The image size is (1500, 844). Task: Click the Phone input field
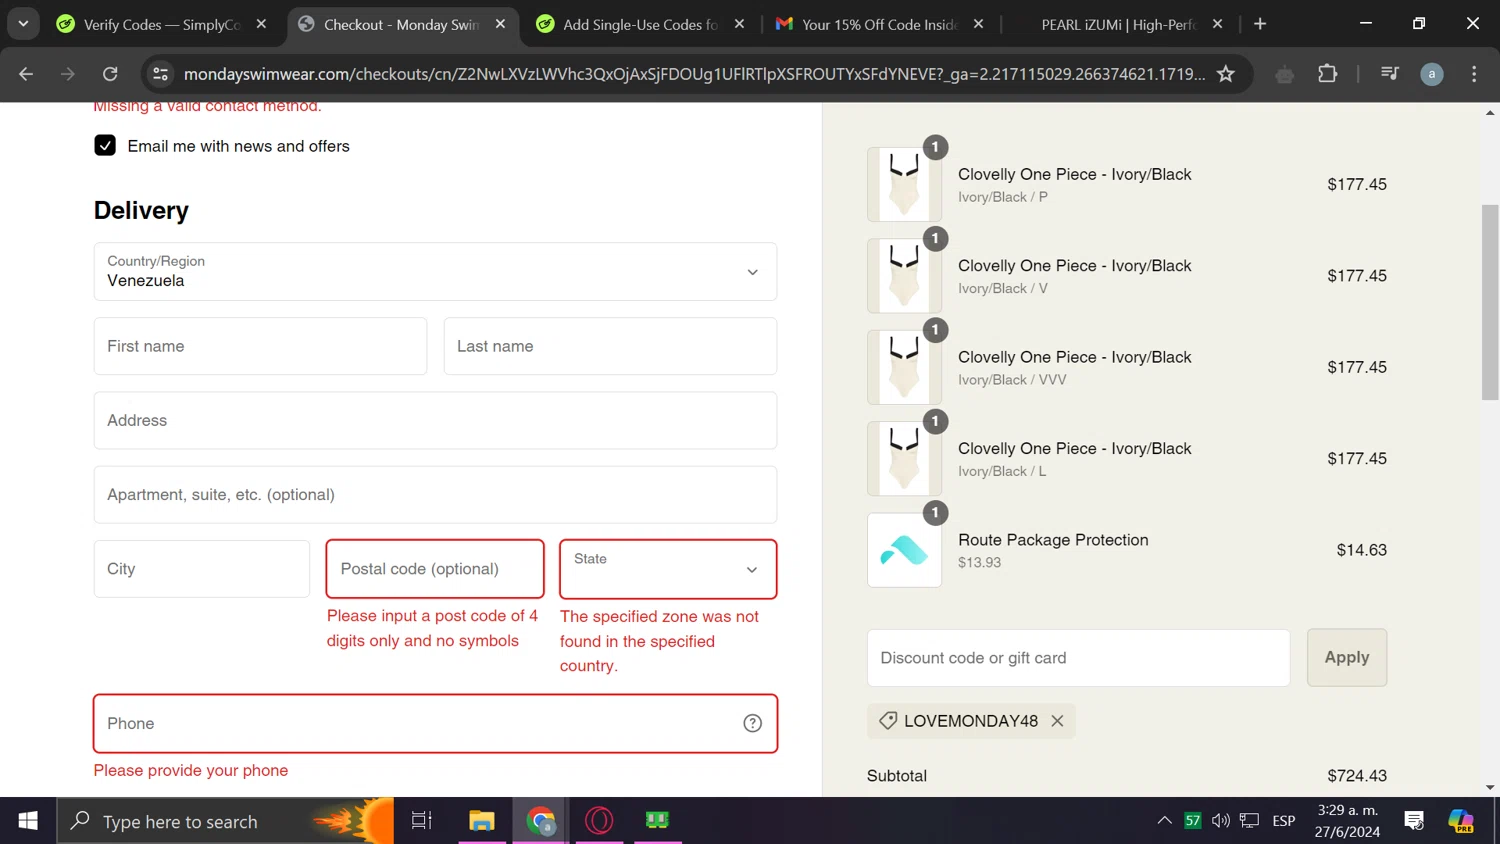[435, 724]
